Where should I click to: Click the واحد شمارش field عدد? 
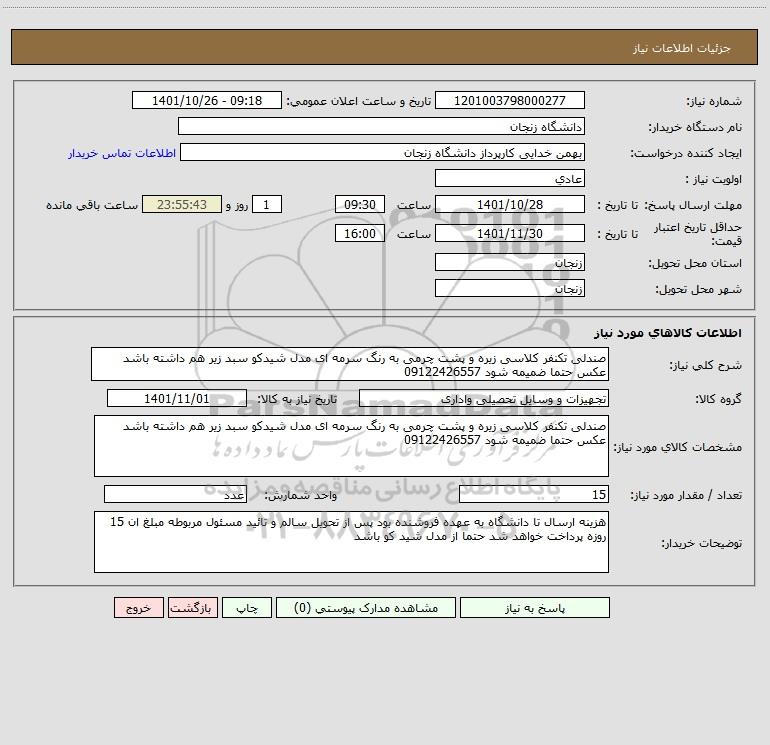[175, 494]
